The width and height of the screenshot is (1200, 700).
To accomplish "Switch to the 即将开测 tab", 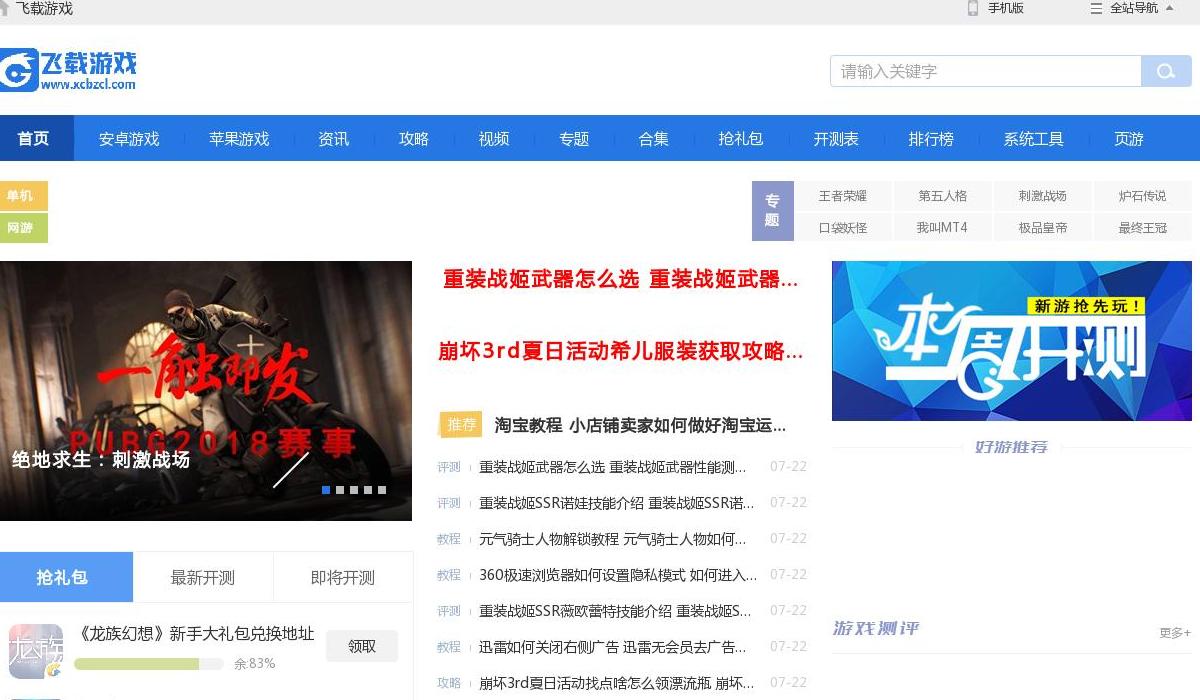I will (343, 577).
